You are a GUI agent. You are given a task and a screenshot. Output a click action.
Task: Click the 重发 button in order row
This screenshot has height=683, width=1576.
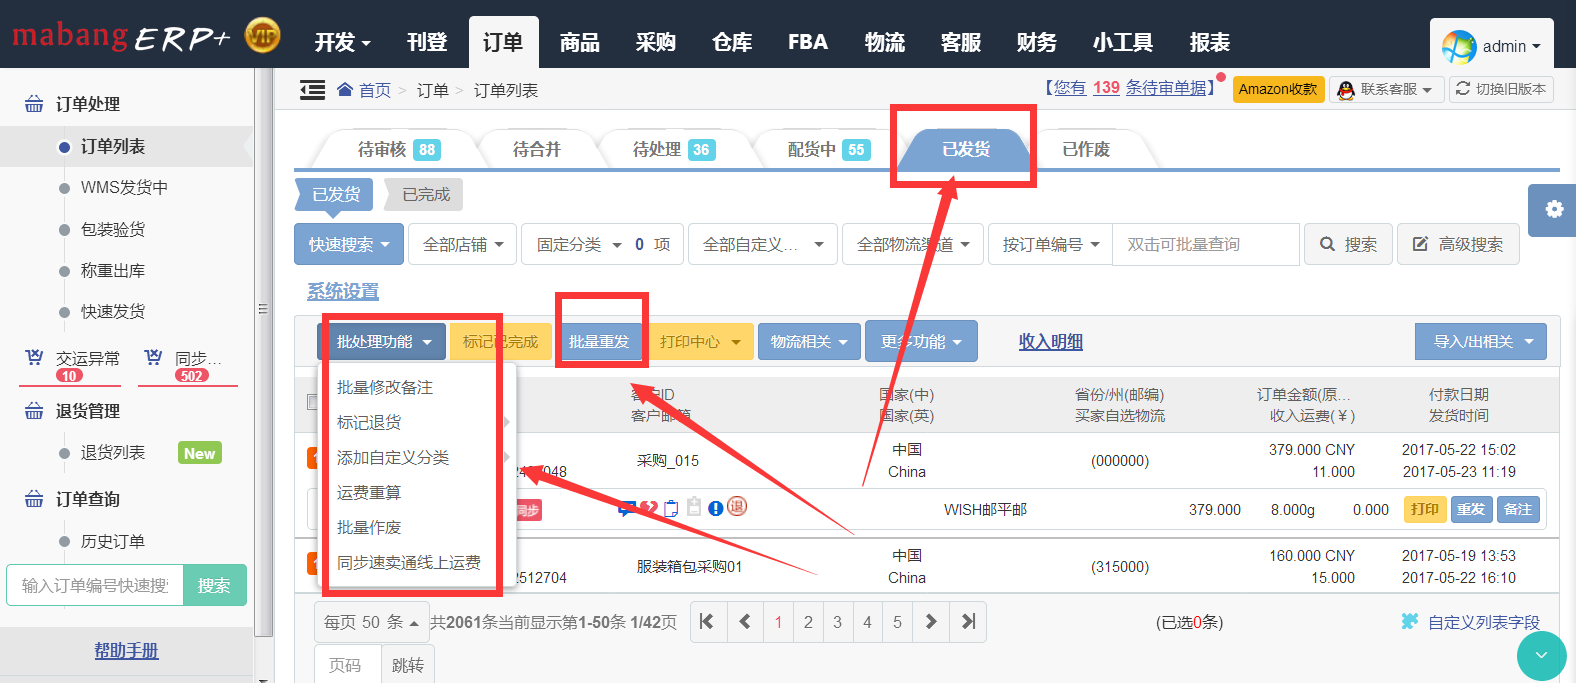click(1470, 509)
